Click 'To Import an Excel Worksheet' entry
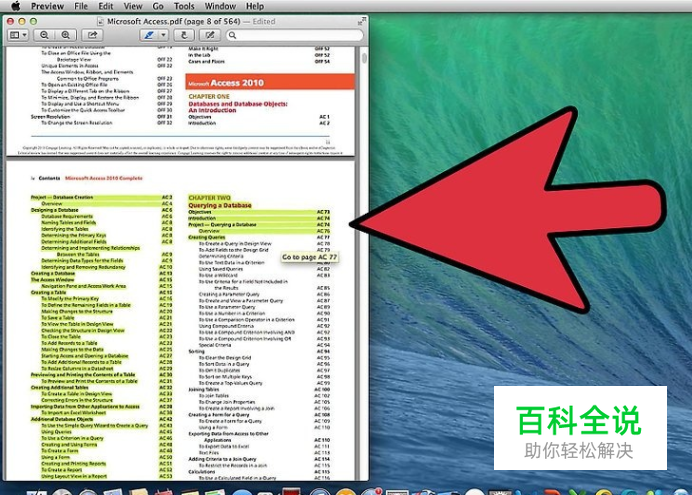This screenshot has width=692, height=495. pos(74,413)
